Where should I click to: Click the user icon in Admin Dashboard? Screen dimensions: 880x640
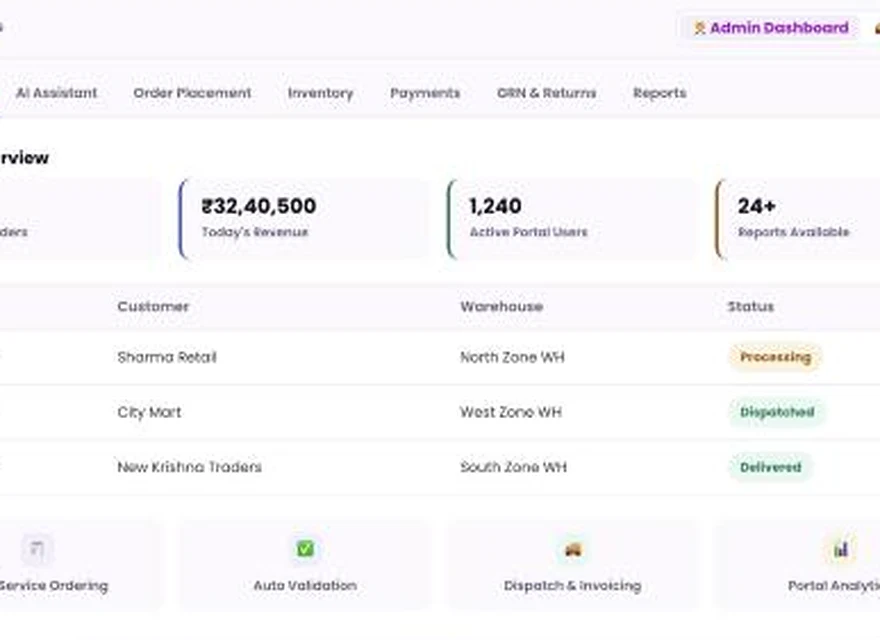[699, 28]
